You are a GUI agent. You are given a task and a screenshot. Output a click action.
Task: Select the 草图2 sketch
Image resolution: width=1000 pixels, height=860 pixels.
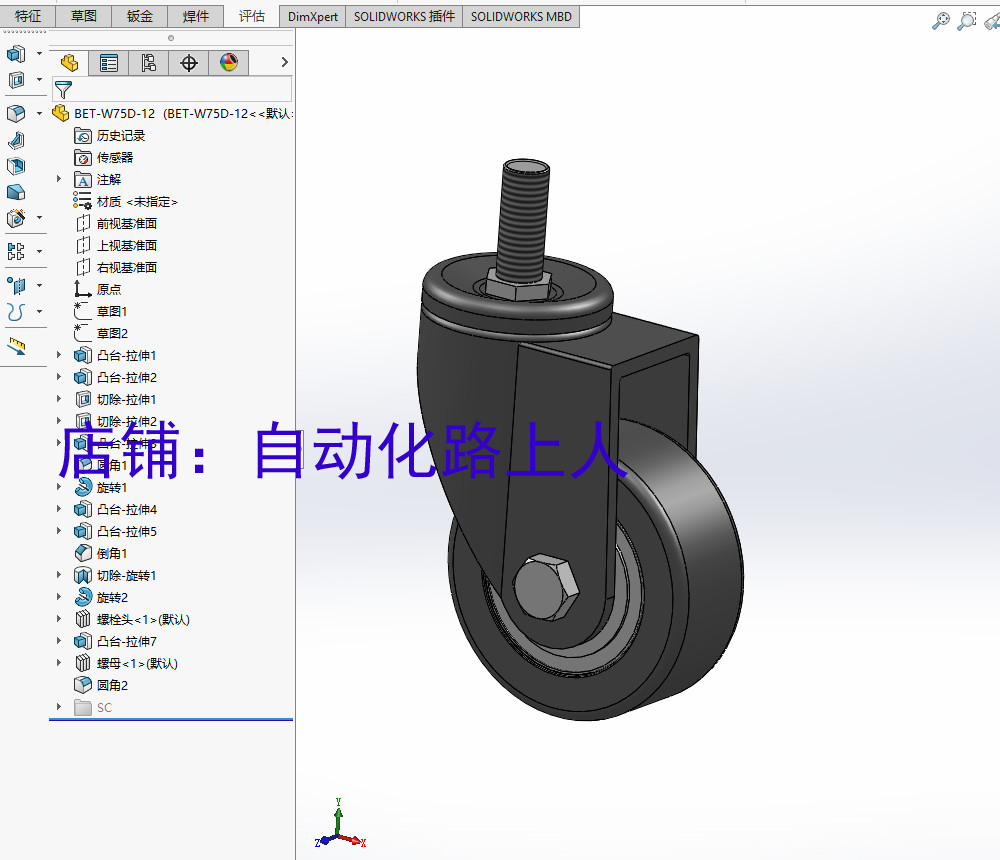click(112, 333)
